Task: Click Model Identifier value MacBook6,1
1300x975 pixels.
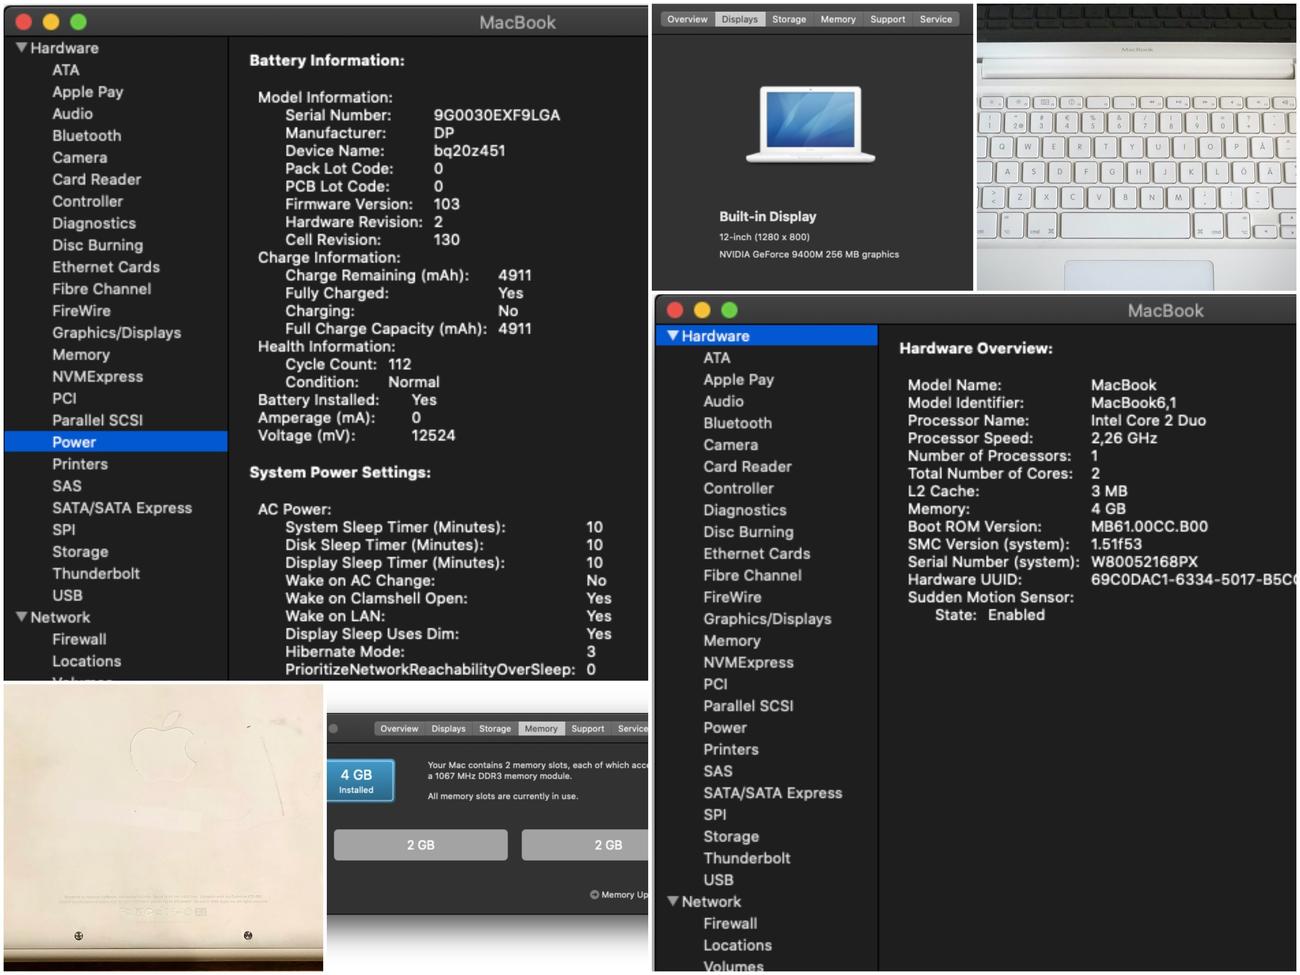Action: click(1133, 403)
